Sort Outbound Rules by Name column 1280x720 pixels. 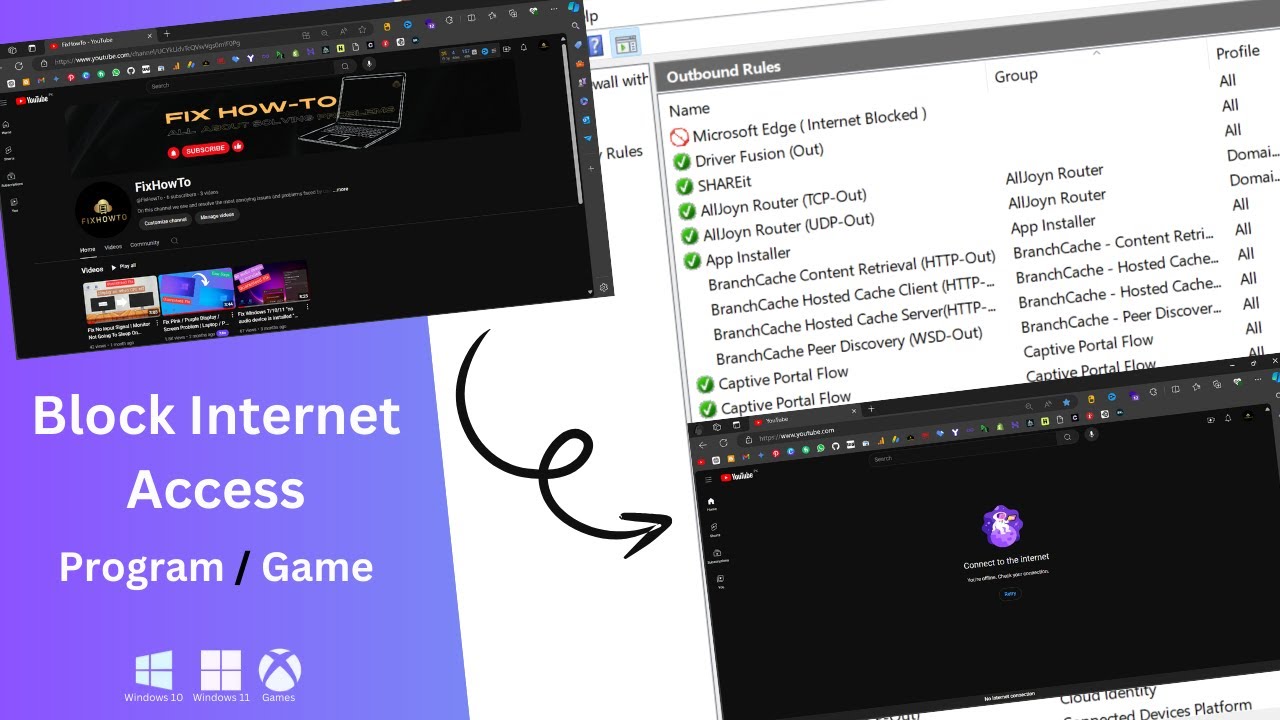point(689,109)
